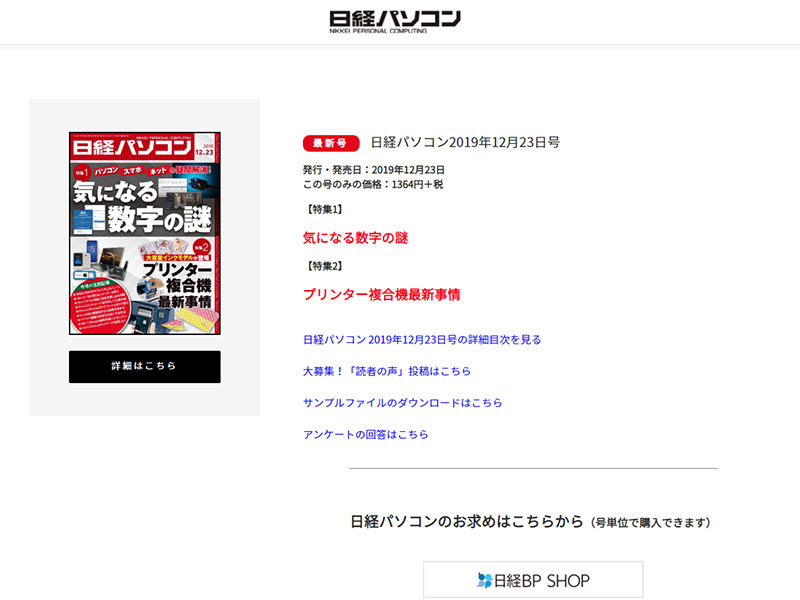This screenshot has height=600, width=800.
Task: Open the サンプルファイルのダウンロードはこちら link
Action: click(403, 403)
